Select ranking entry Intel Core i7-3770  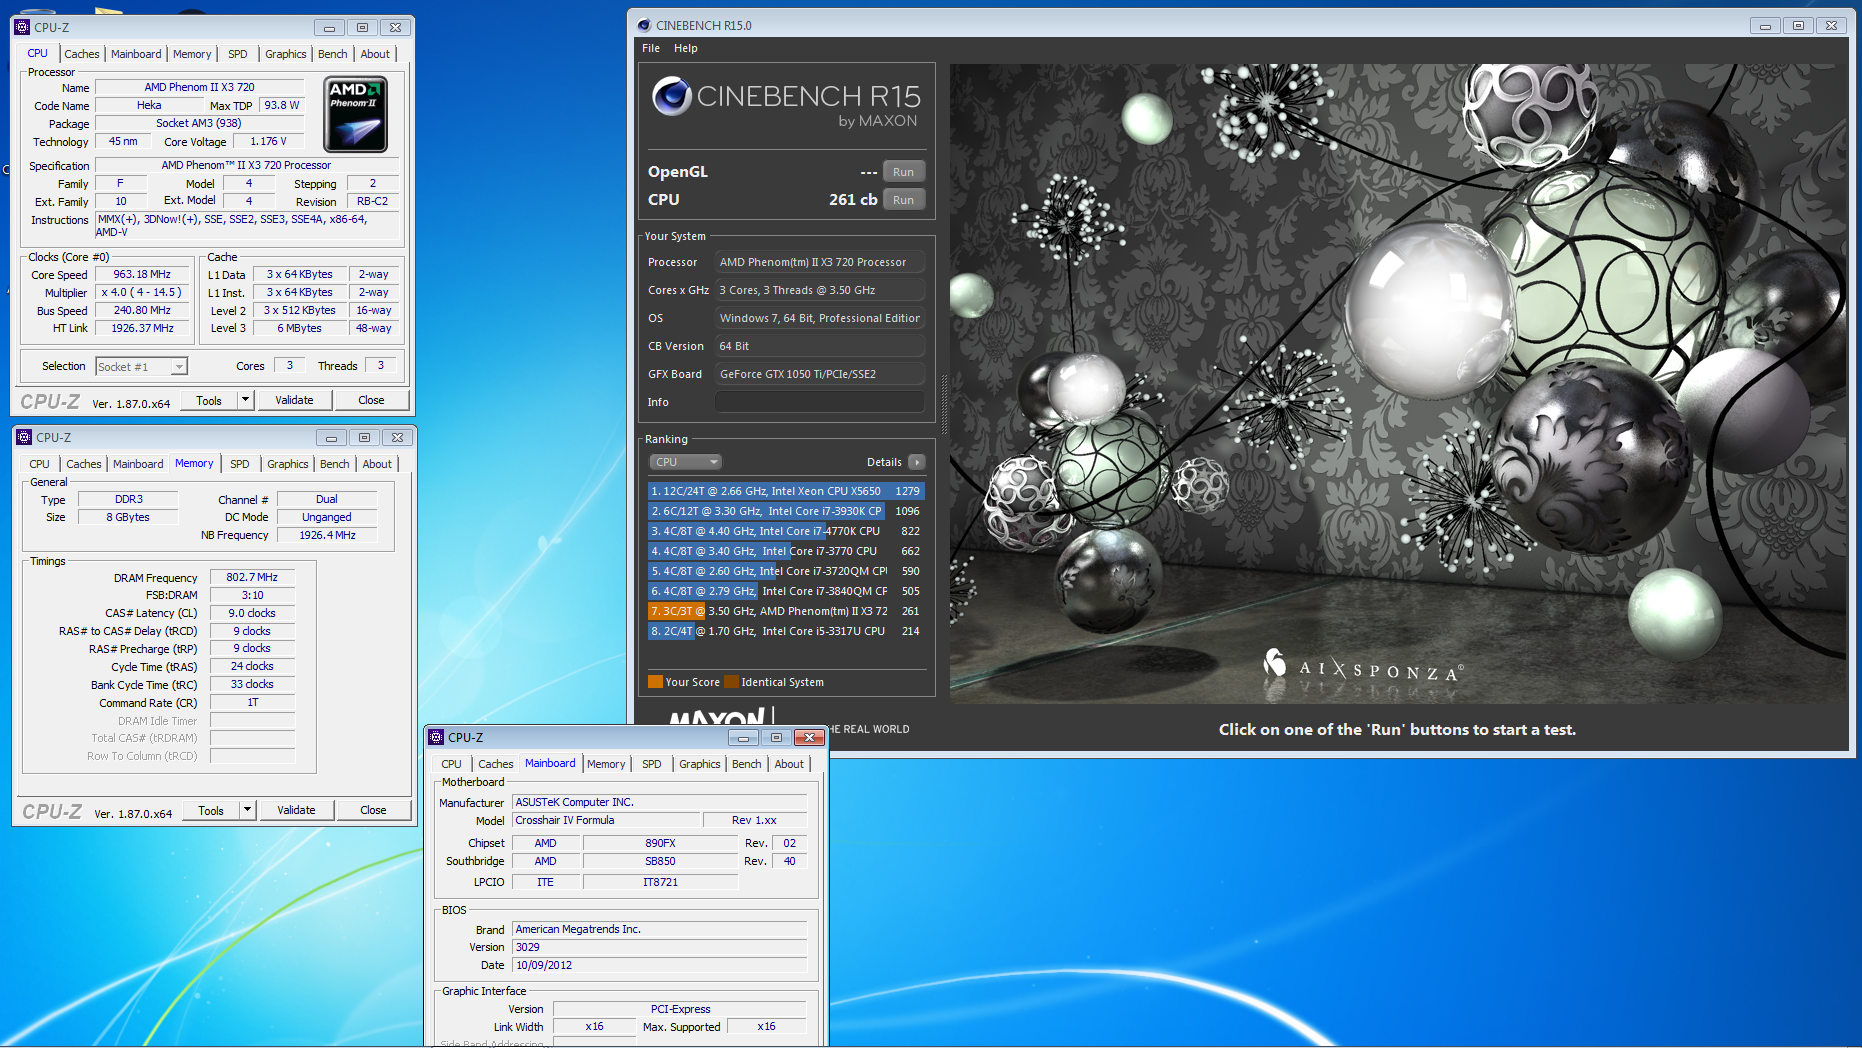pyautogui.click(x=786, y=551)
